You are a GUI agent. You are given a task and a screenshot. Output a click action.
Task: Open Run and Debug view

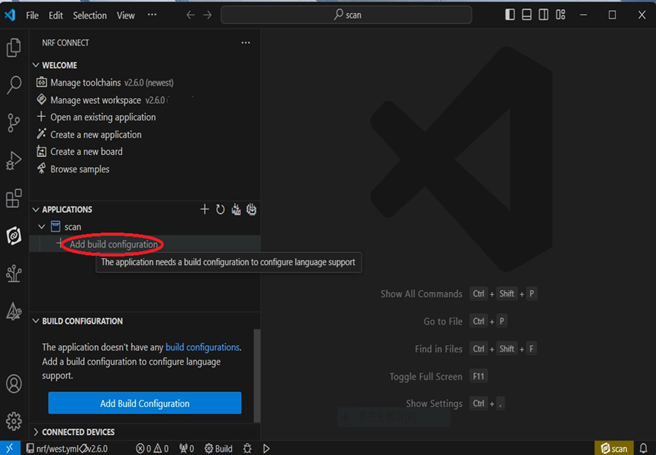[x=14, y=161]
